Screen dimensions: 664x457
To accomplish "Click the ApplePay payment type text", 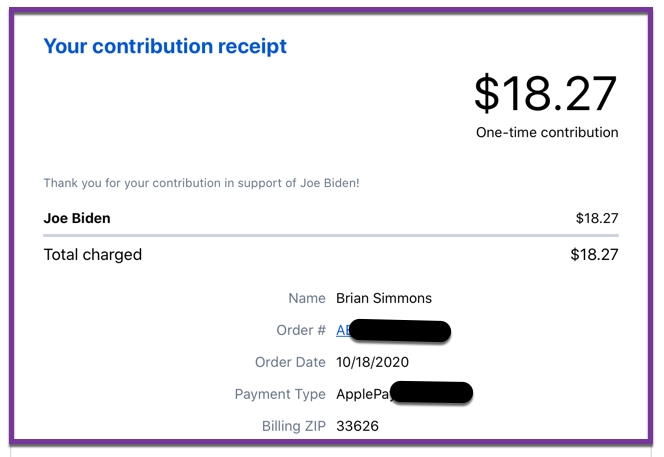I will point(364,394).
